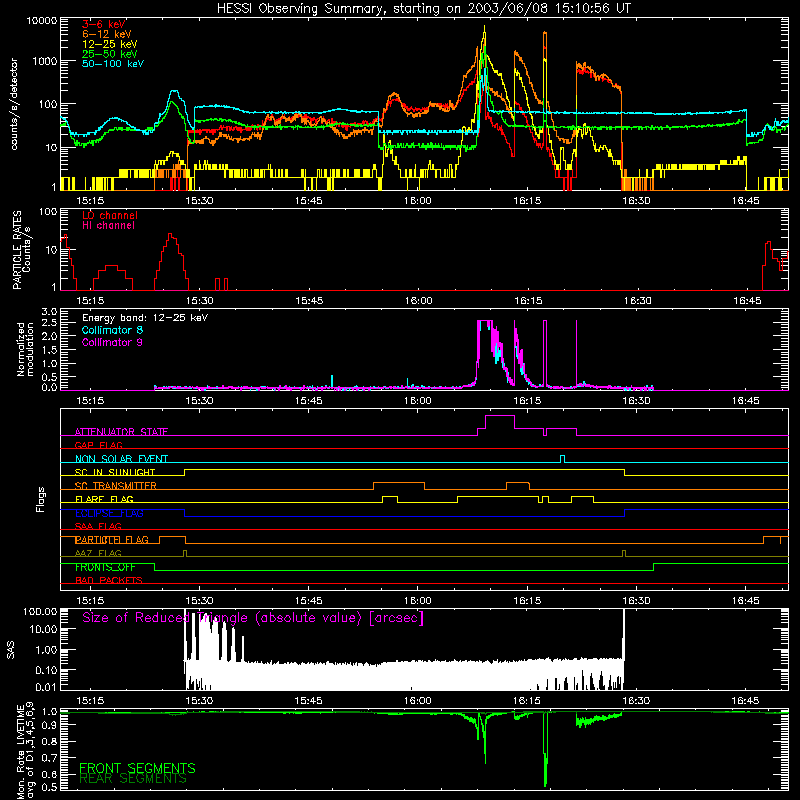The height and width of the screenshot is (800, 800).
Task: Click the '2.5' tick on modulation plot
Action: pos(49,323)
